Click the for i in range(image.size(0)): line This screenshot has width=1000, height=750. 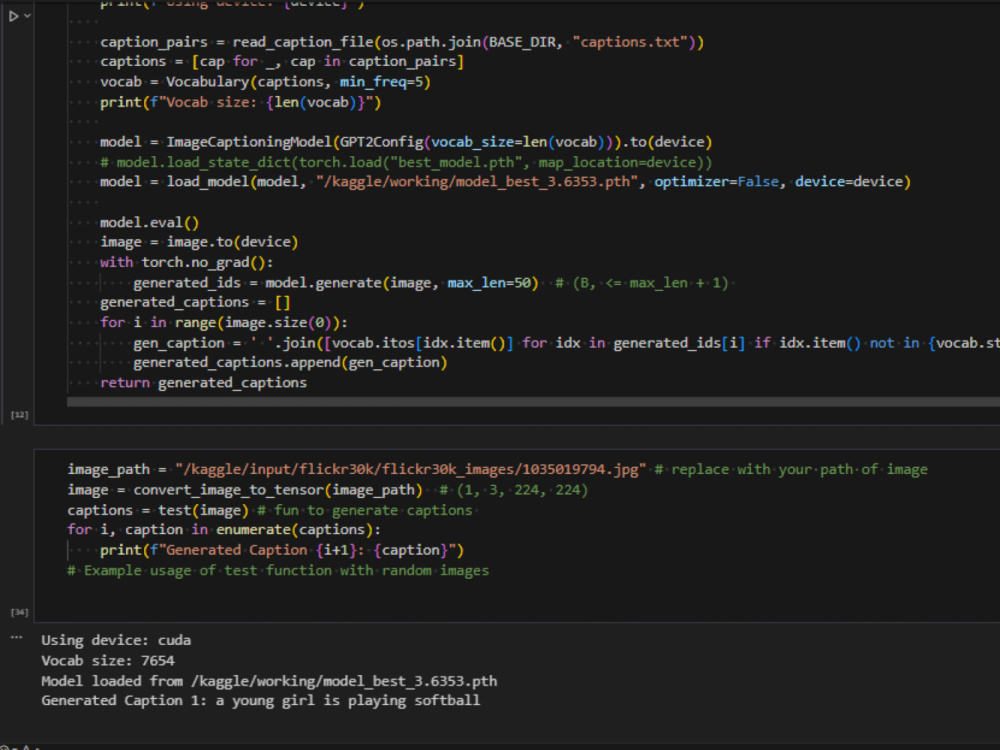tap(224, 323)
